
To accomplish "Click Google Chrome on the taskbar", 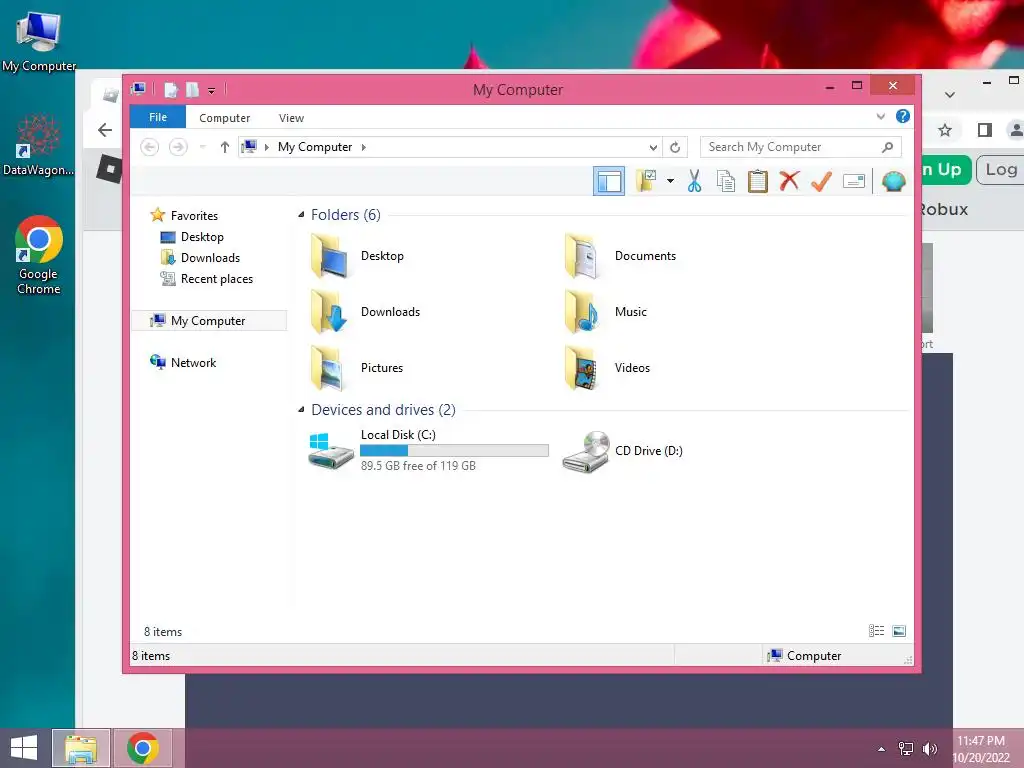I will [143, 748].
